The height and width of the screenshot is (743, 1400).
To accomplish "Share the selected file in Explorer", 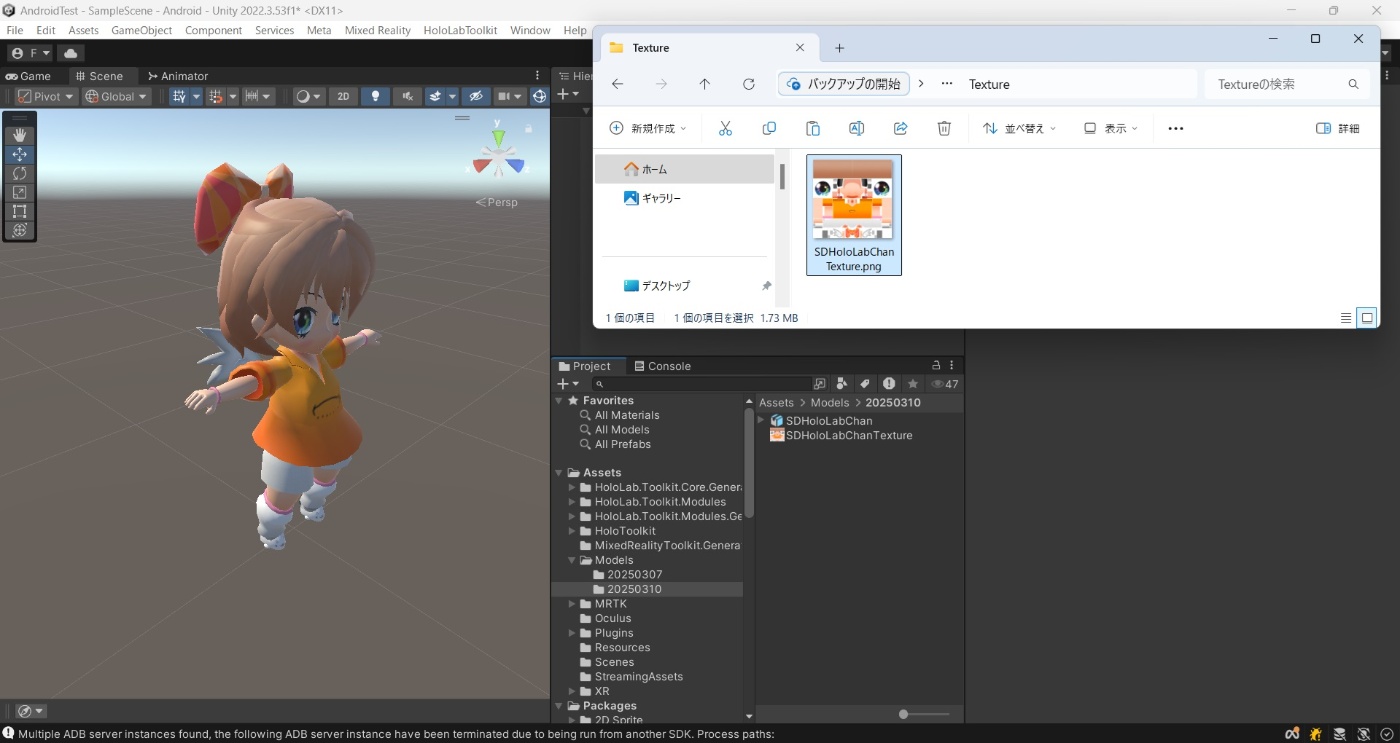I will coord(900,128).
